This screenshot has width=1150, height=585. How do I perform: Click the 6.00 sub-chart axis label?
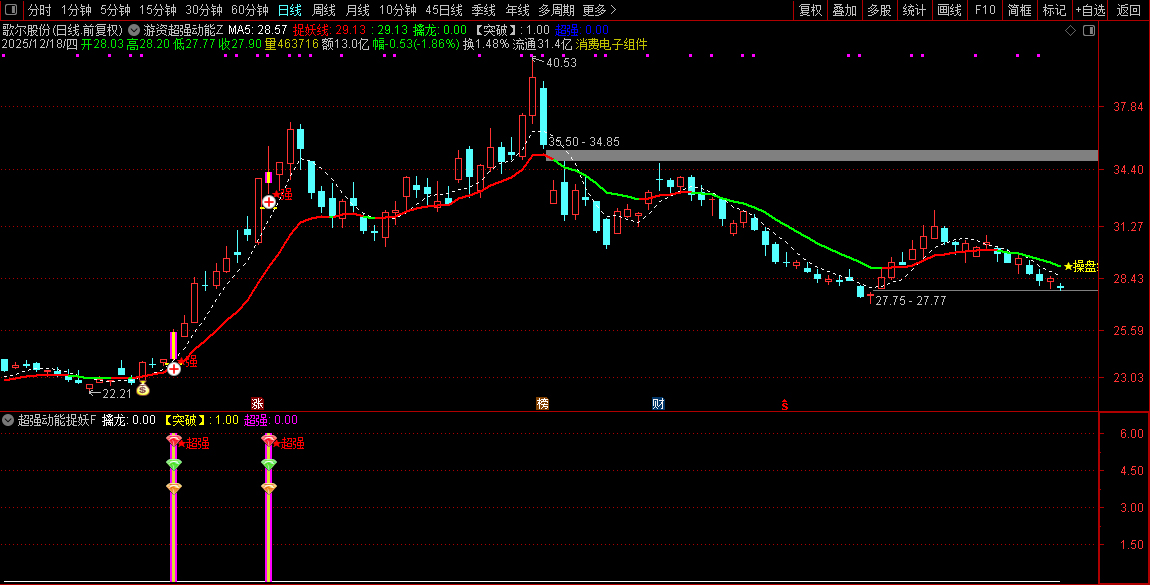click(1132, 434)
